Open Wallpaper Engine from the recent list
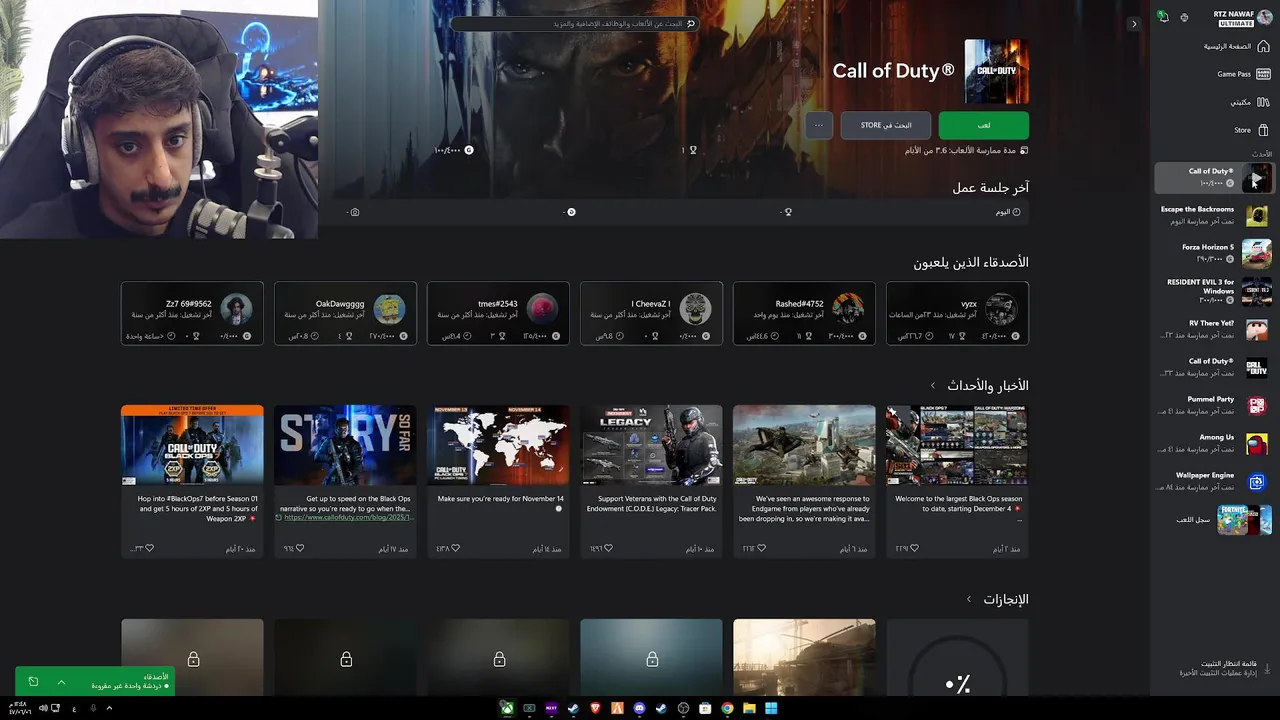This screenshot has width=1280, height=720. point(1214,481)
